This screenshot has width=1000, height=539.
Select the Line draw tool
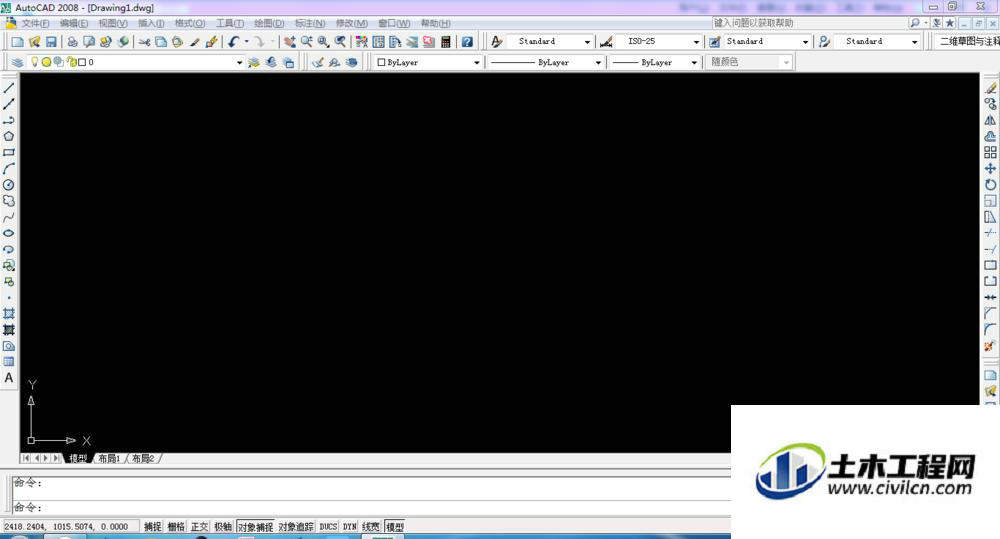pyautogui.click(x=9, y=88)
